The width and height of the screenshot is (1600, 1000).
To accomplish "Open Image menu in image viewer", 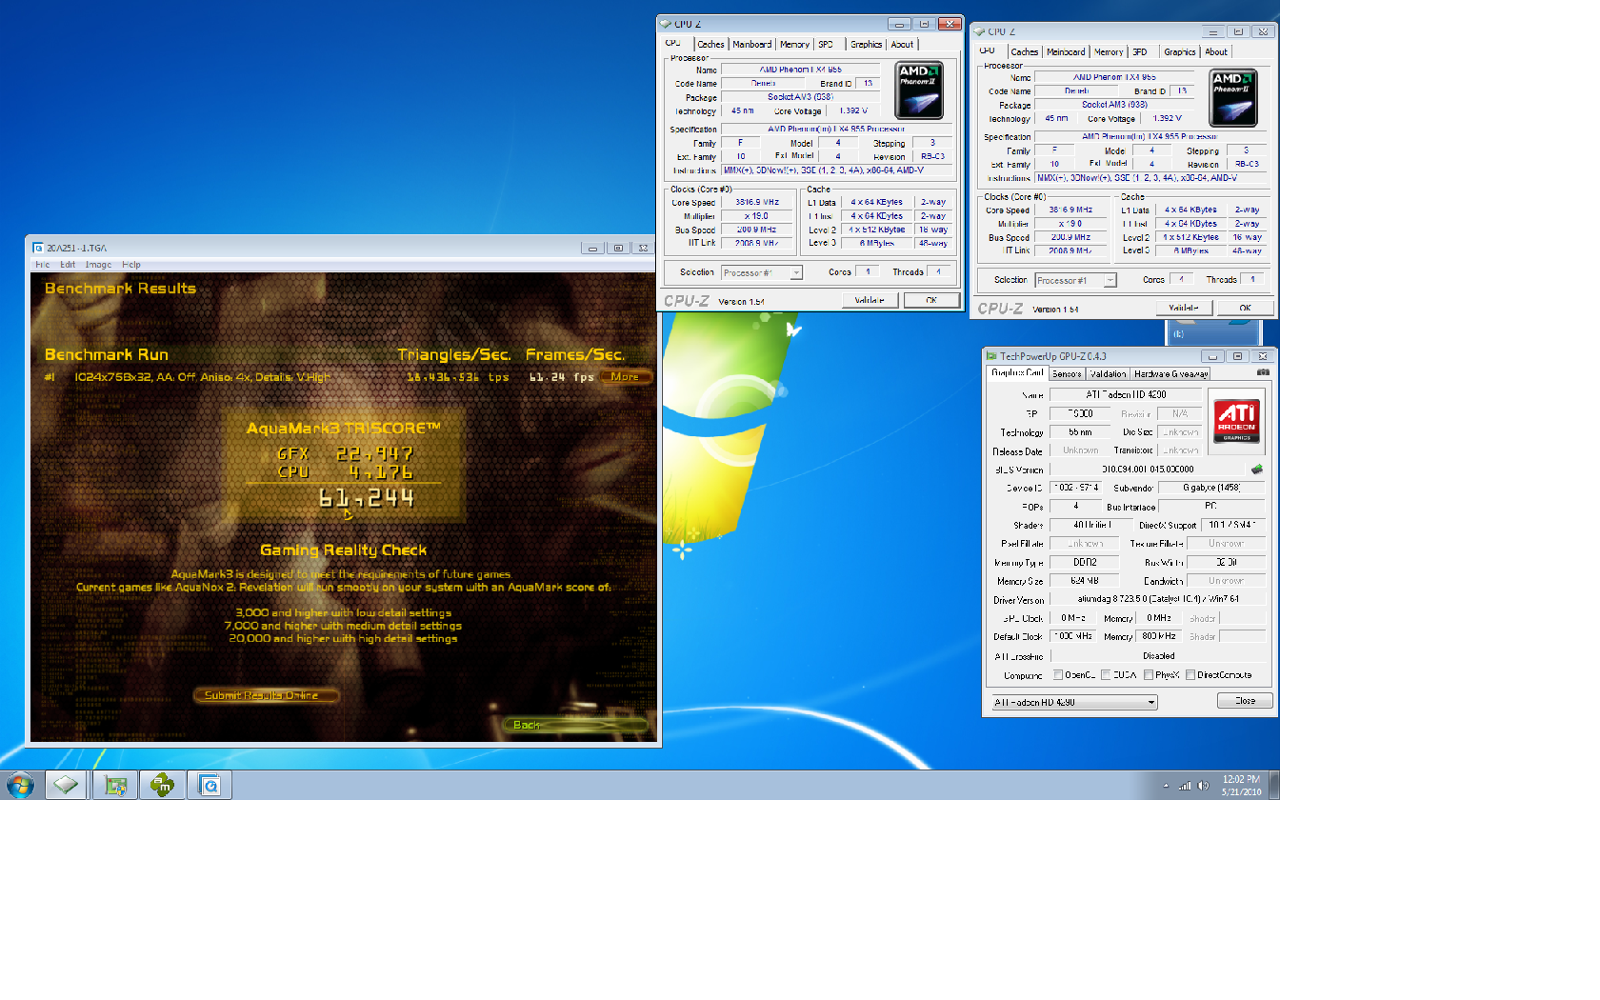I will (x=98, y=265).
